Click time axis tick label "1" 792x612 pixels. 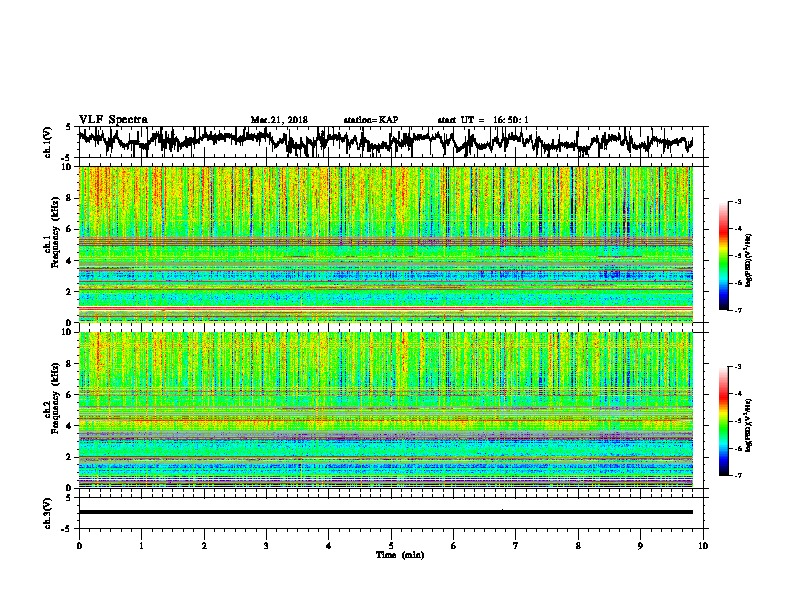click(x=141, y=545)
